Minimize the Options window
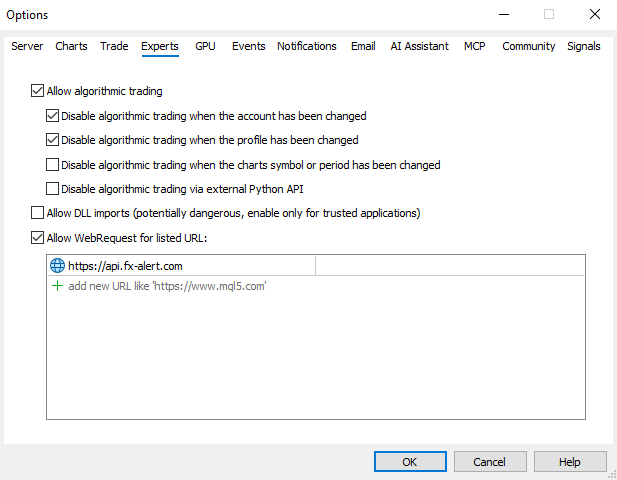Image resolution: width=617 pixels, height=480 pixels. tap(504, 15)
